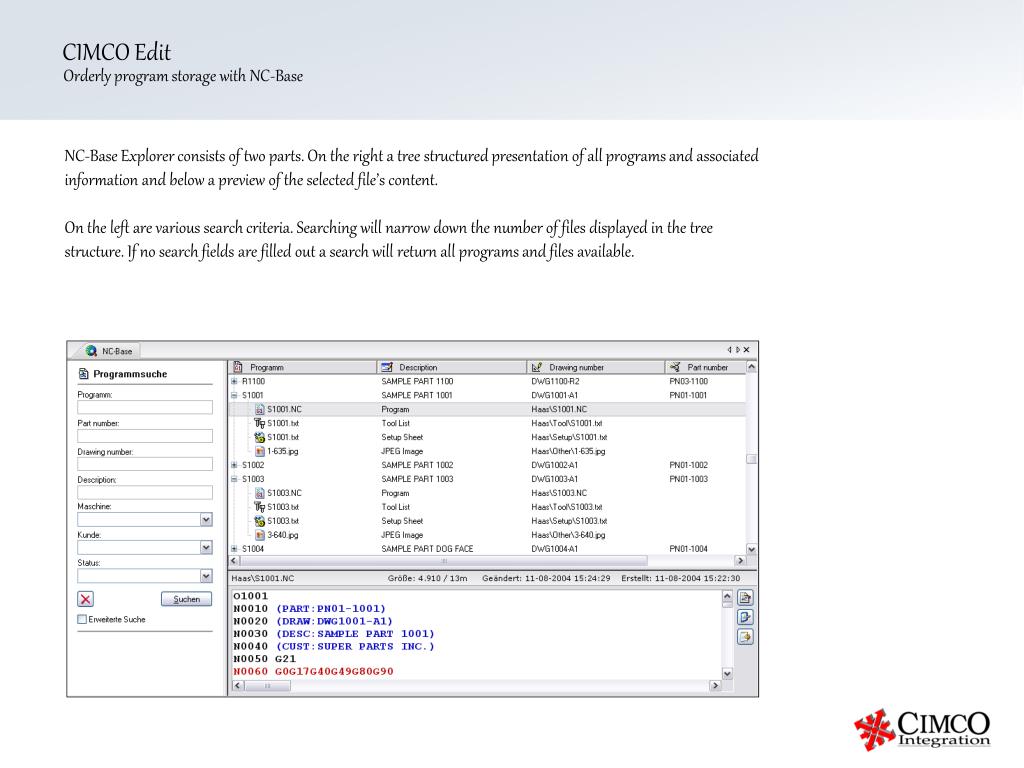Expand the R1100 tree node

pyautogui.click(x=234, y=381)
